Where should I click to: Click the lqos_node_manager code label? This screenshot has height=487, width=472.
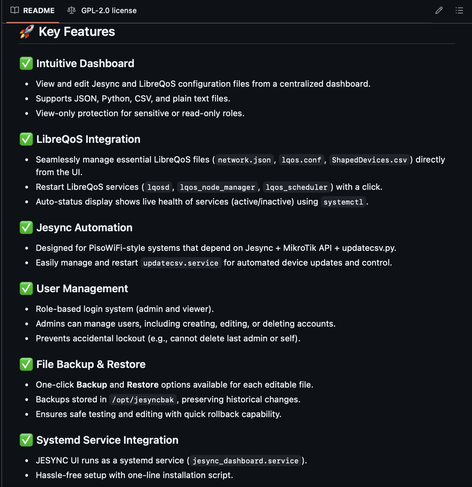(x=217, y=187)
